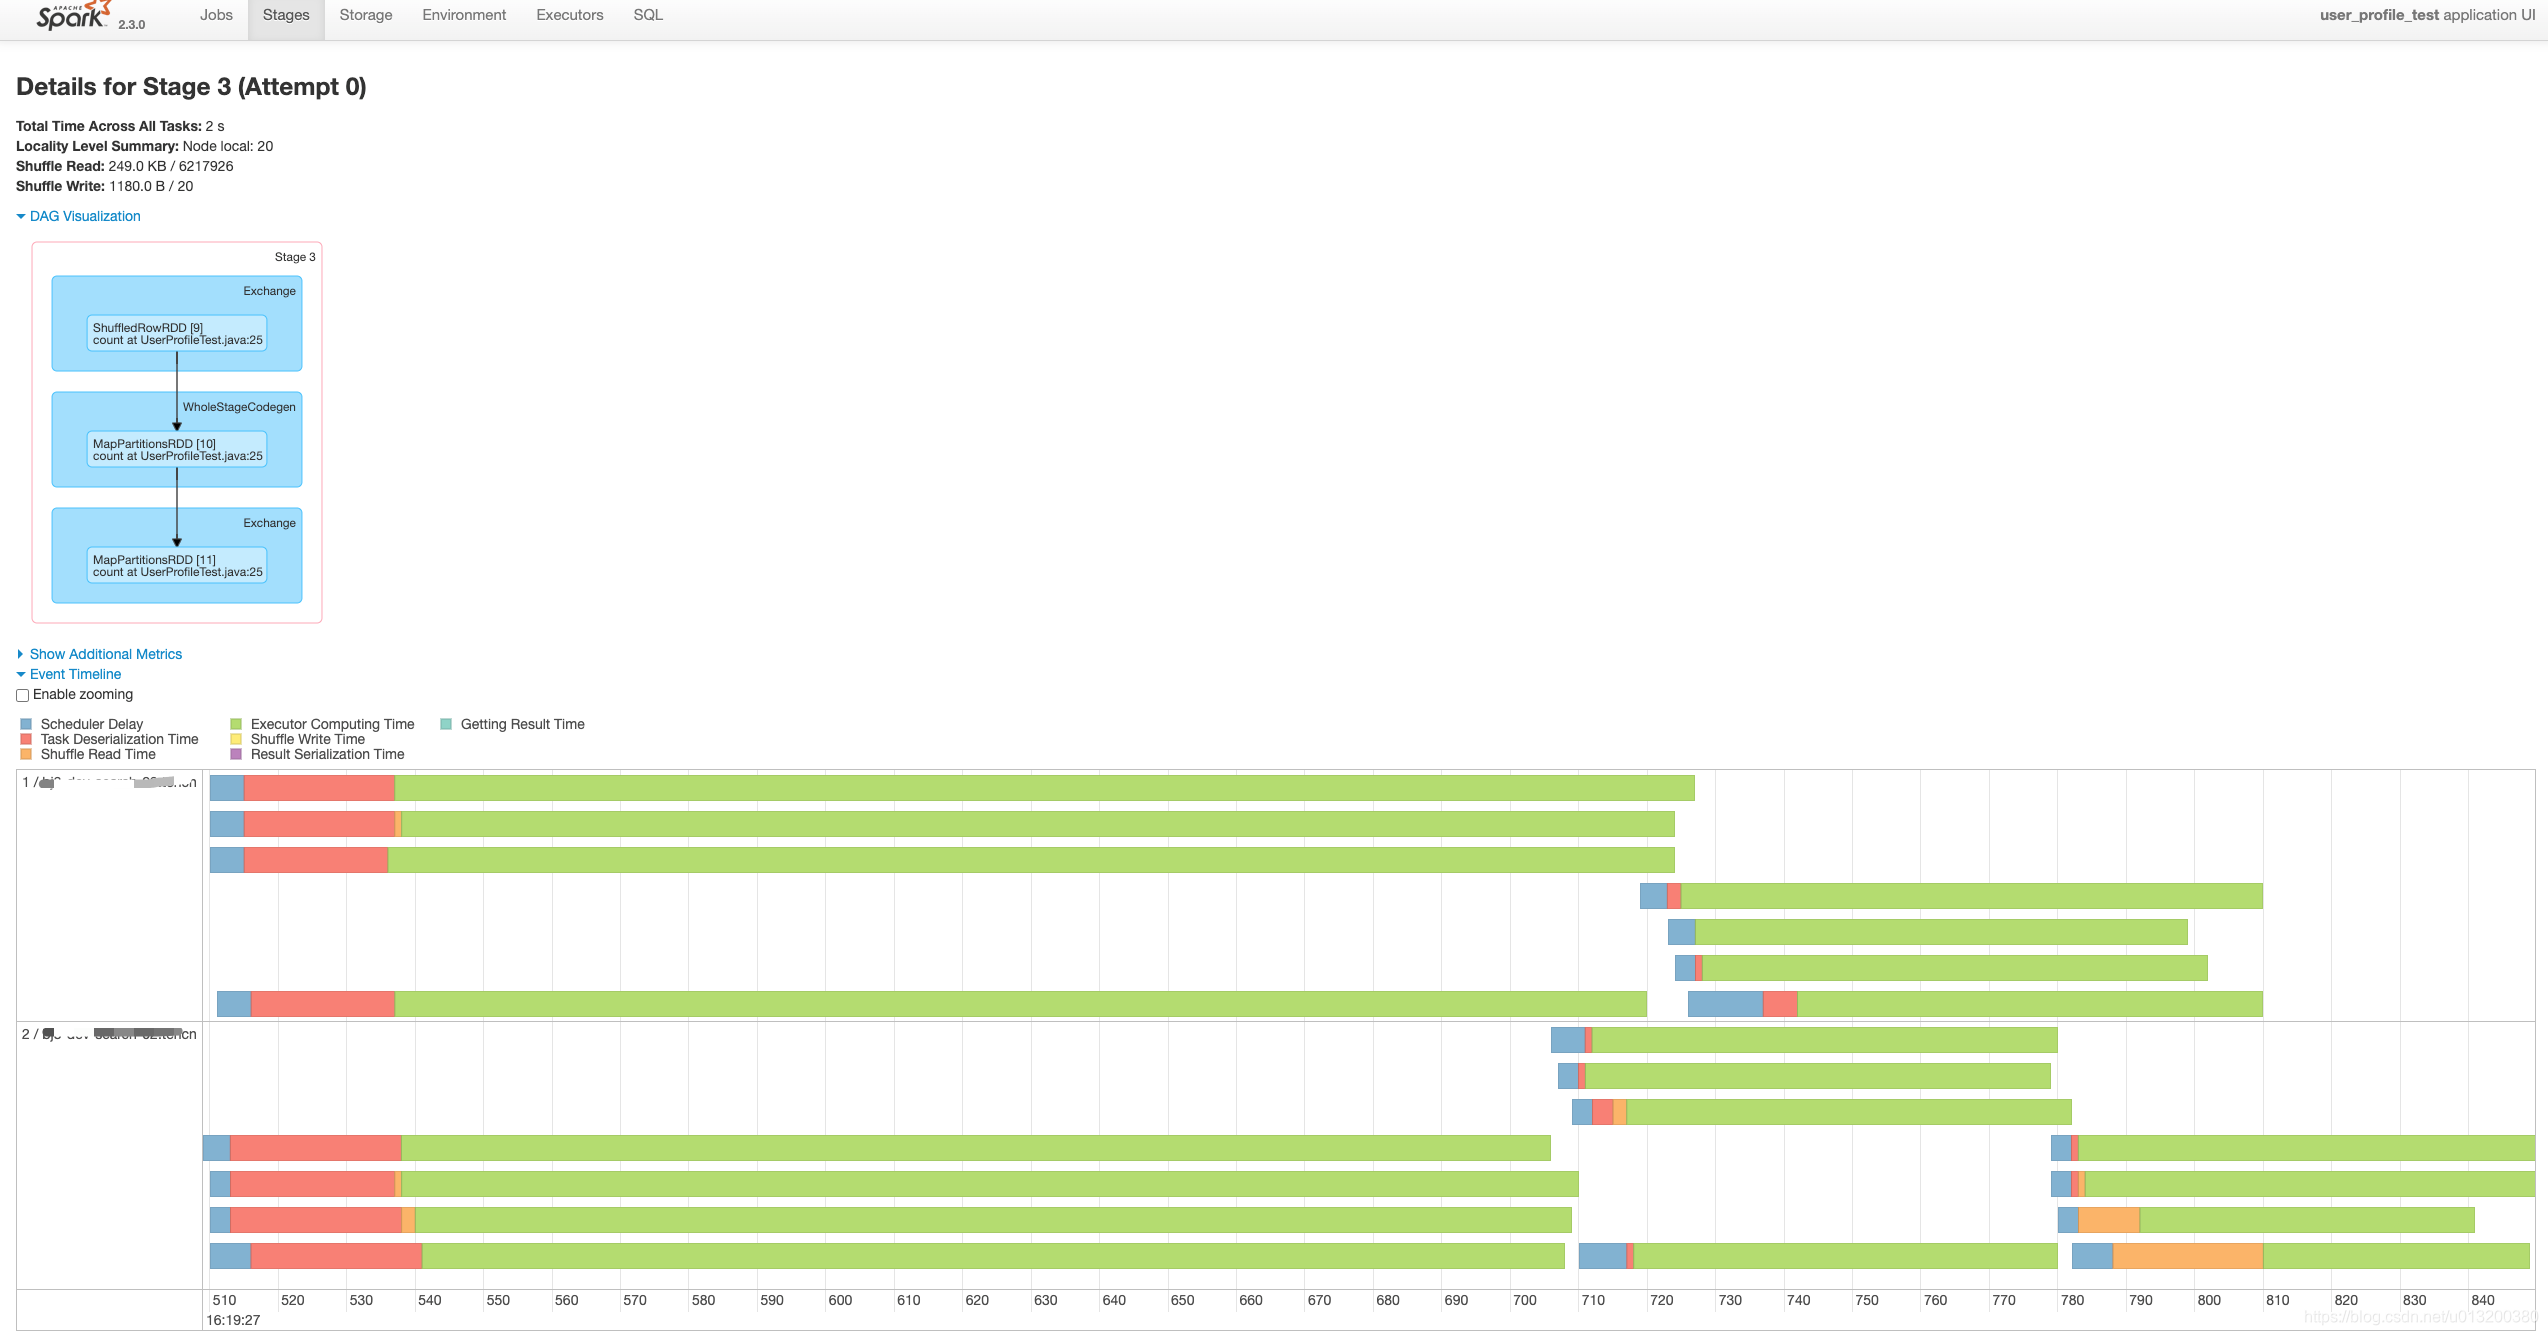2548x1335 pixels.
Task: Switch to the Stages tab
Action: (x=286, y=15)
